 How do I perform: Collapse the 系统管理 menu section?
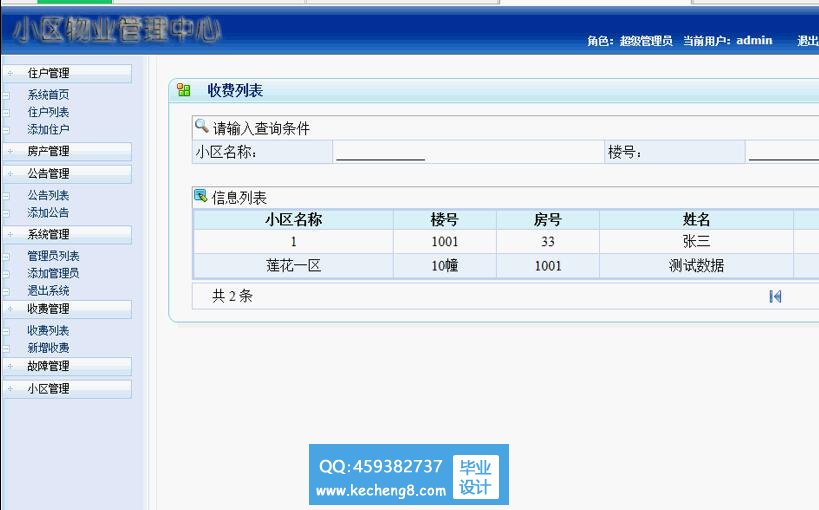point(67,235)
